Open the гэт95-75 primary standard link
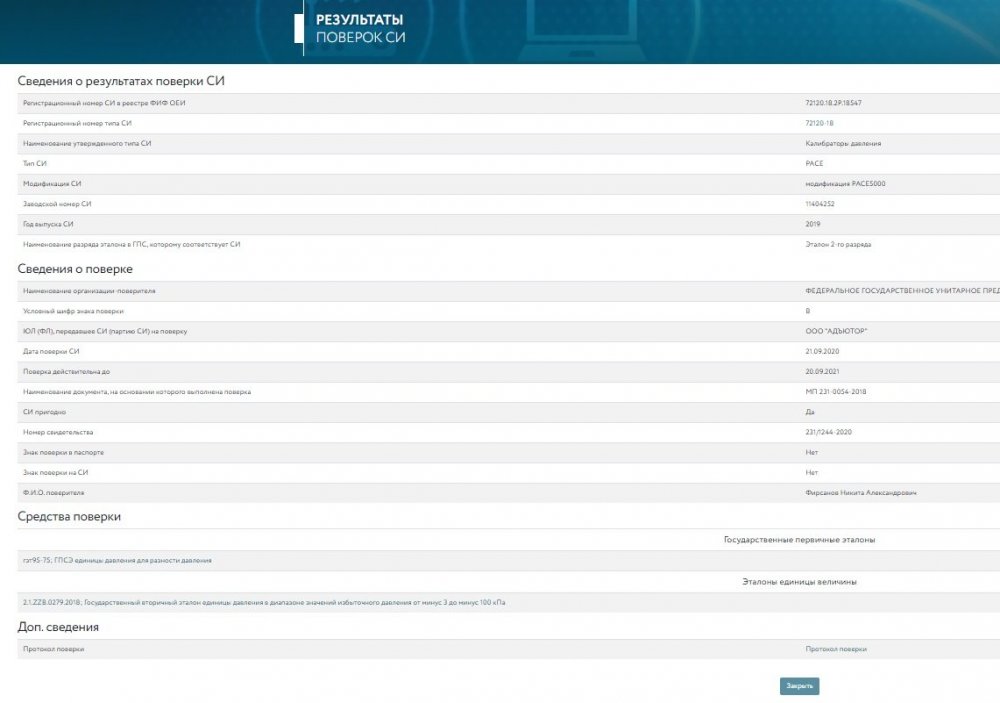This screenshot has width=1000, height=703. coord(117,561)
